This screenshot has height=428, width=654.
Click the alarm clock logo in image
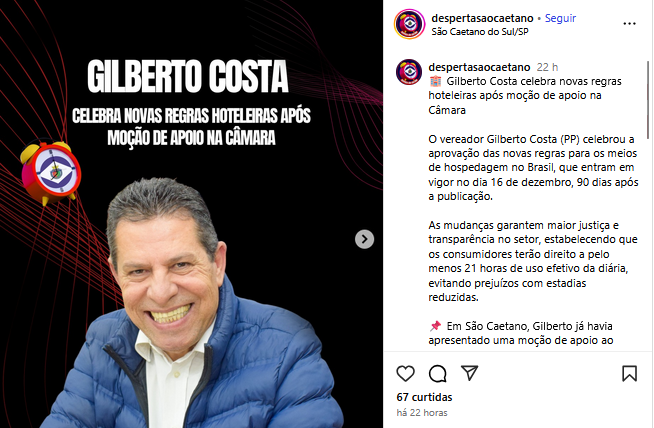pos(51,173)
